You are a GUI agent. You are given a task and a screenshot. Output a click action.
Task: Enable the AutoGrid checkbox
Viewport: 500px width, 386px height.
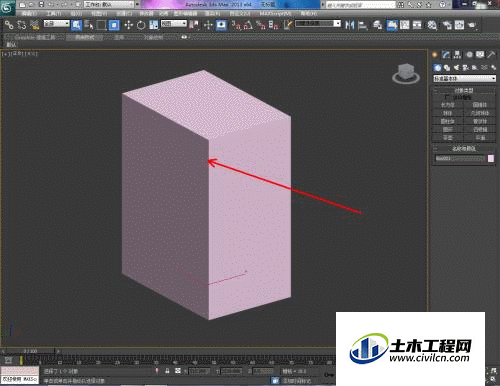(x=446, y=97)
